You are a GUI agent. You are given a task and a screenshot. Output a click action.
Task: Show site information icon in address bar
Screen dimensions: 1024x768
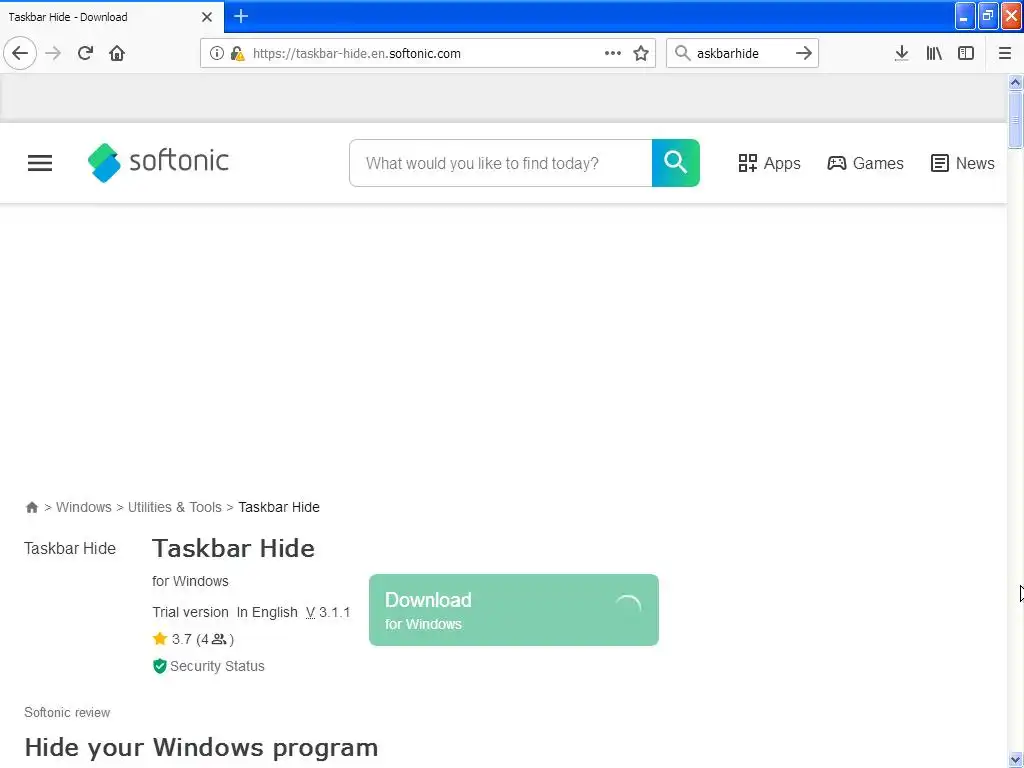click(x=217, y=53)
